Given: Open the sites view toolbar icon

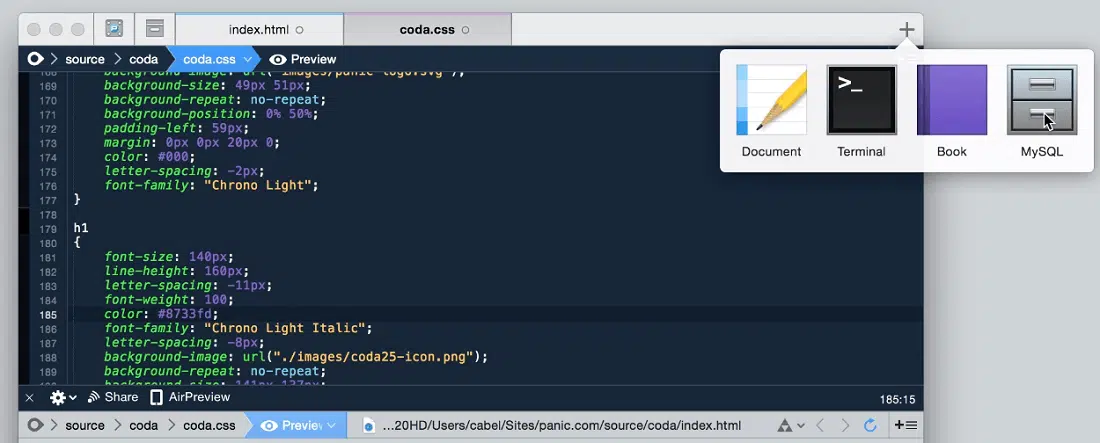Looking at the screenshot, I should click(x=114, y=29).
